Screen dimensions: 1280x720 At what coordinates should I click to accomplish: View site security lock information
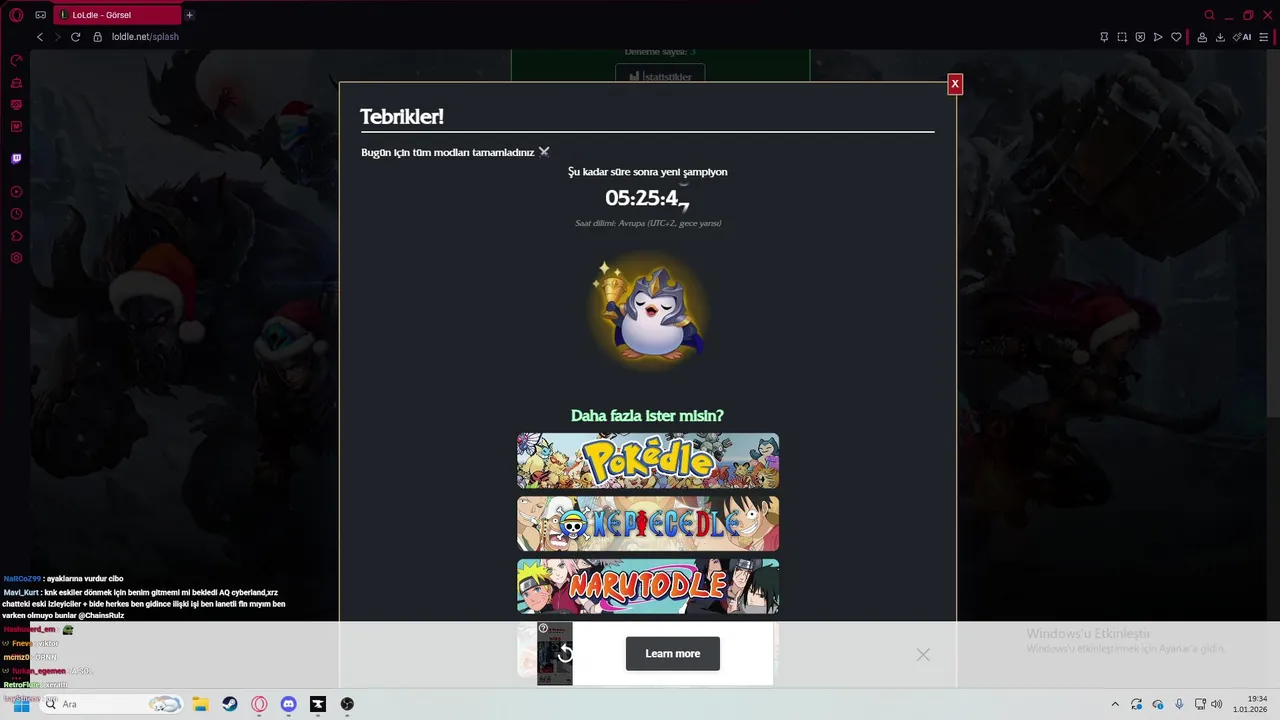click(97, 37)
